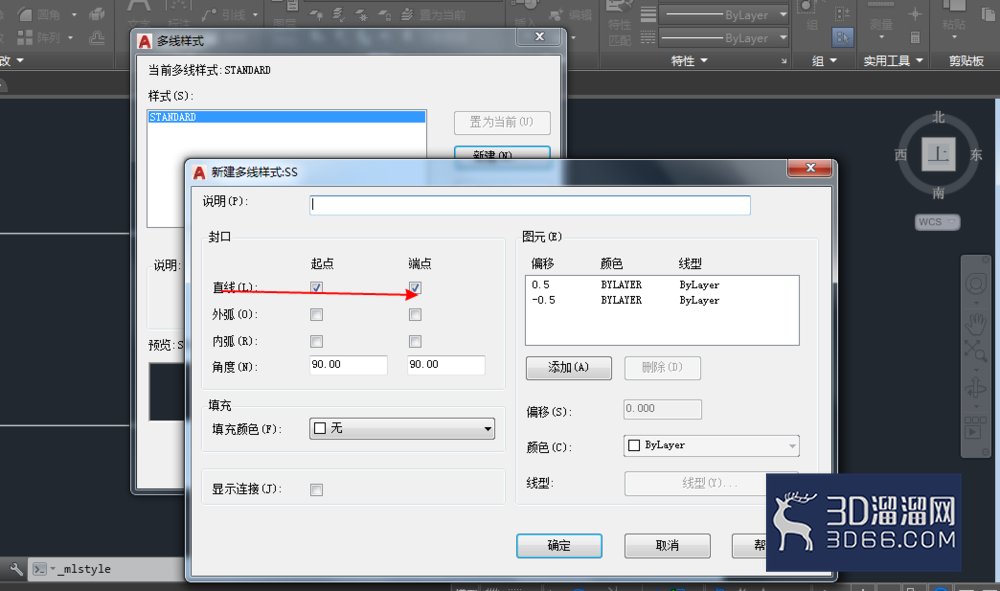Click the ViewCube south direction 南
1000x591 pixels.
(x=938, y=193)
